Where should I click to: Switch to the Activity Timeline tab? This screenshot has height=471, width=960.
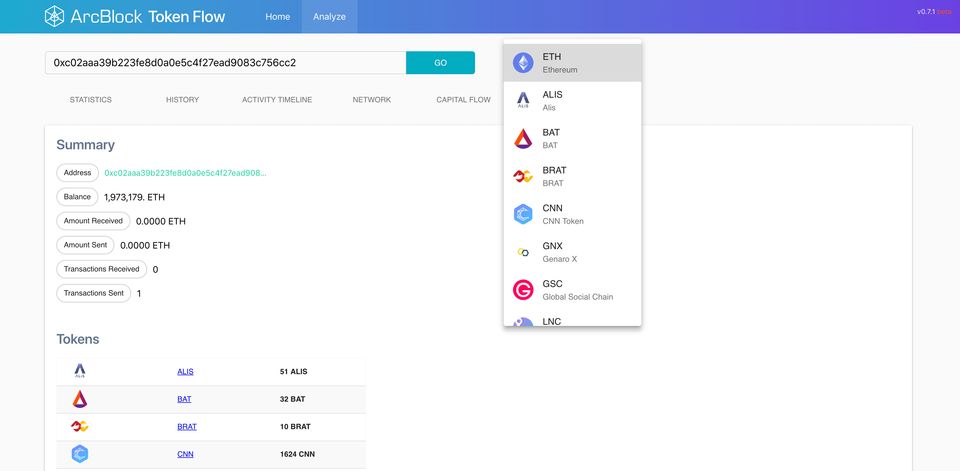(277, 100)
